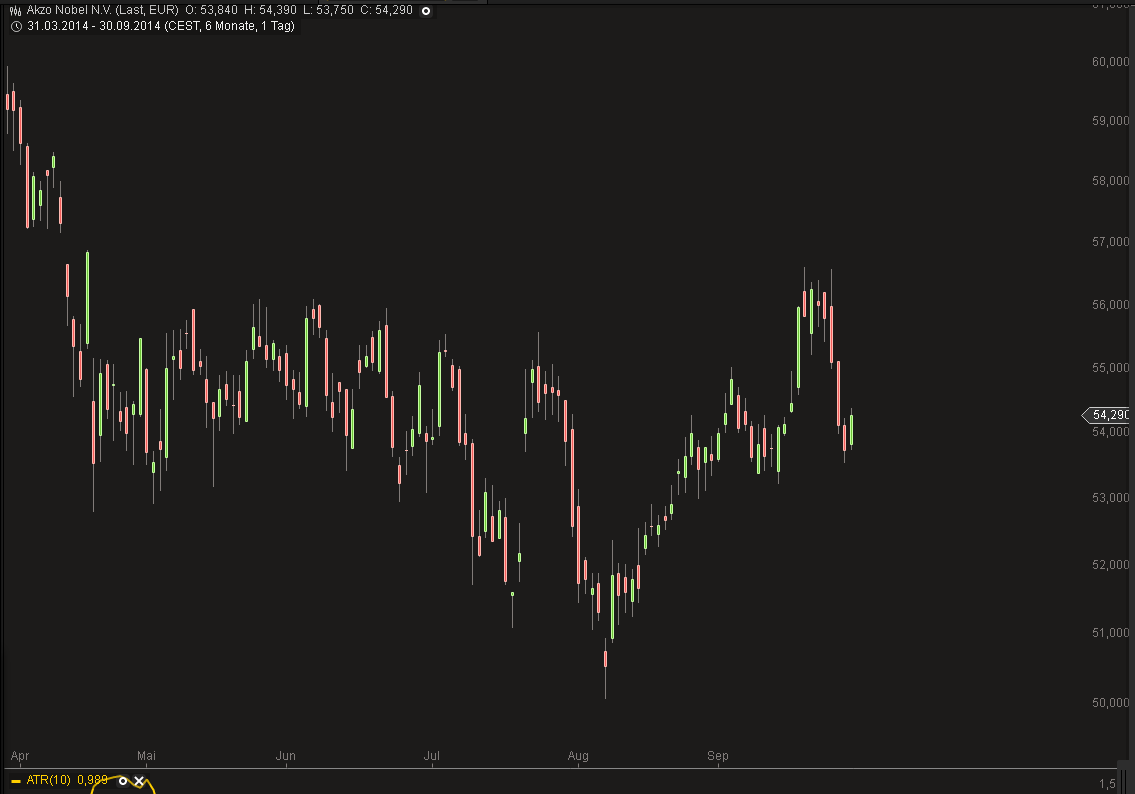Click the 57,000 price axis label

pos(1110,242)
